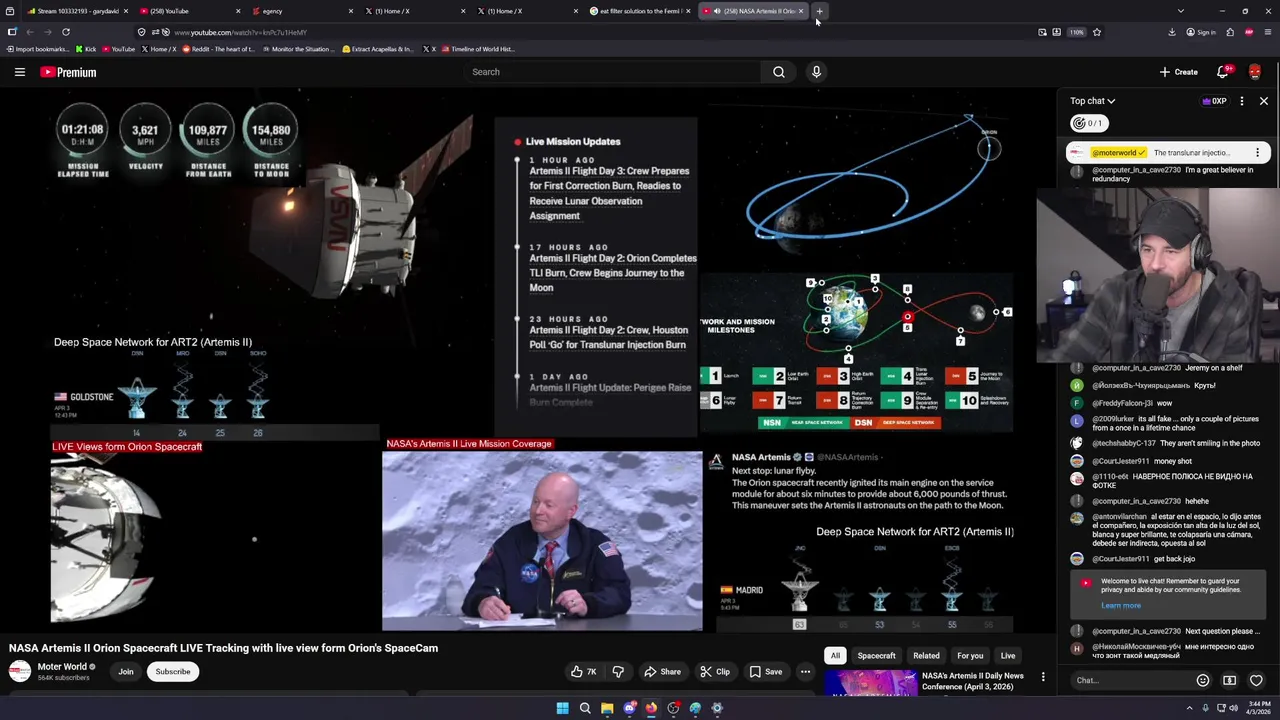Open the account avatar menu

tap(1255, 72)
